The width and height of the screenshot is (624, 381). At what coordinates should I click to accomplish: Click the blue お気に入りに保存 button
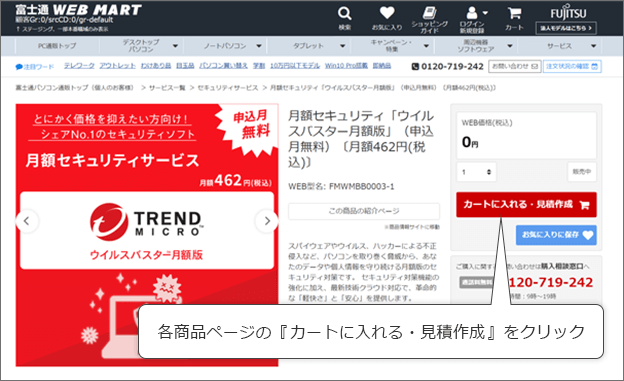click(556, 235)
